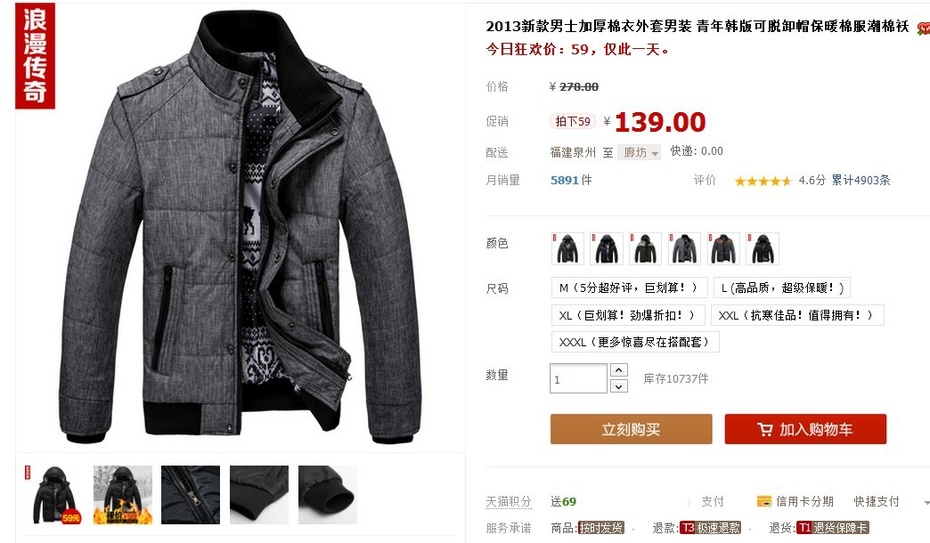Click the 立刻购买 buy now button
This screenshot has height=543, width=930.
[x=631, y=429]
